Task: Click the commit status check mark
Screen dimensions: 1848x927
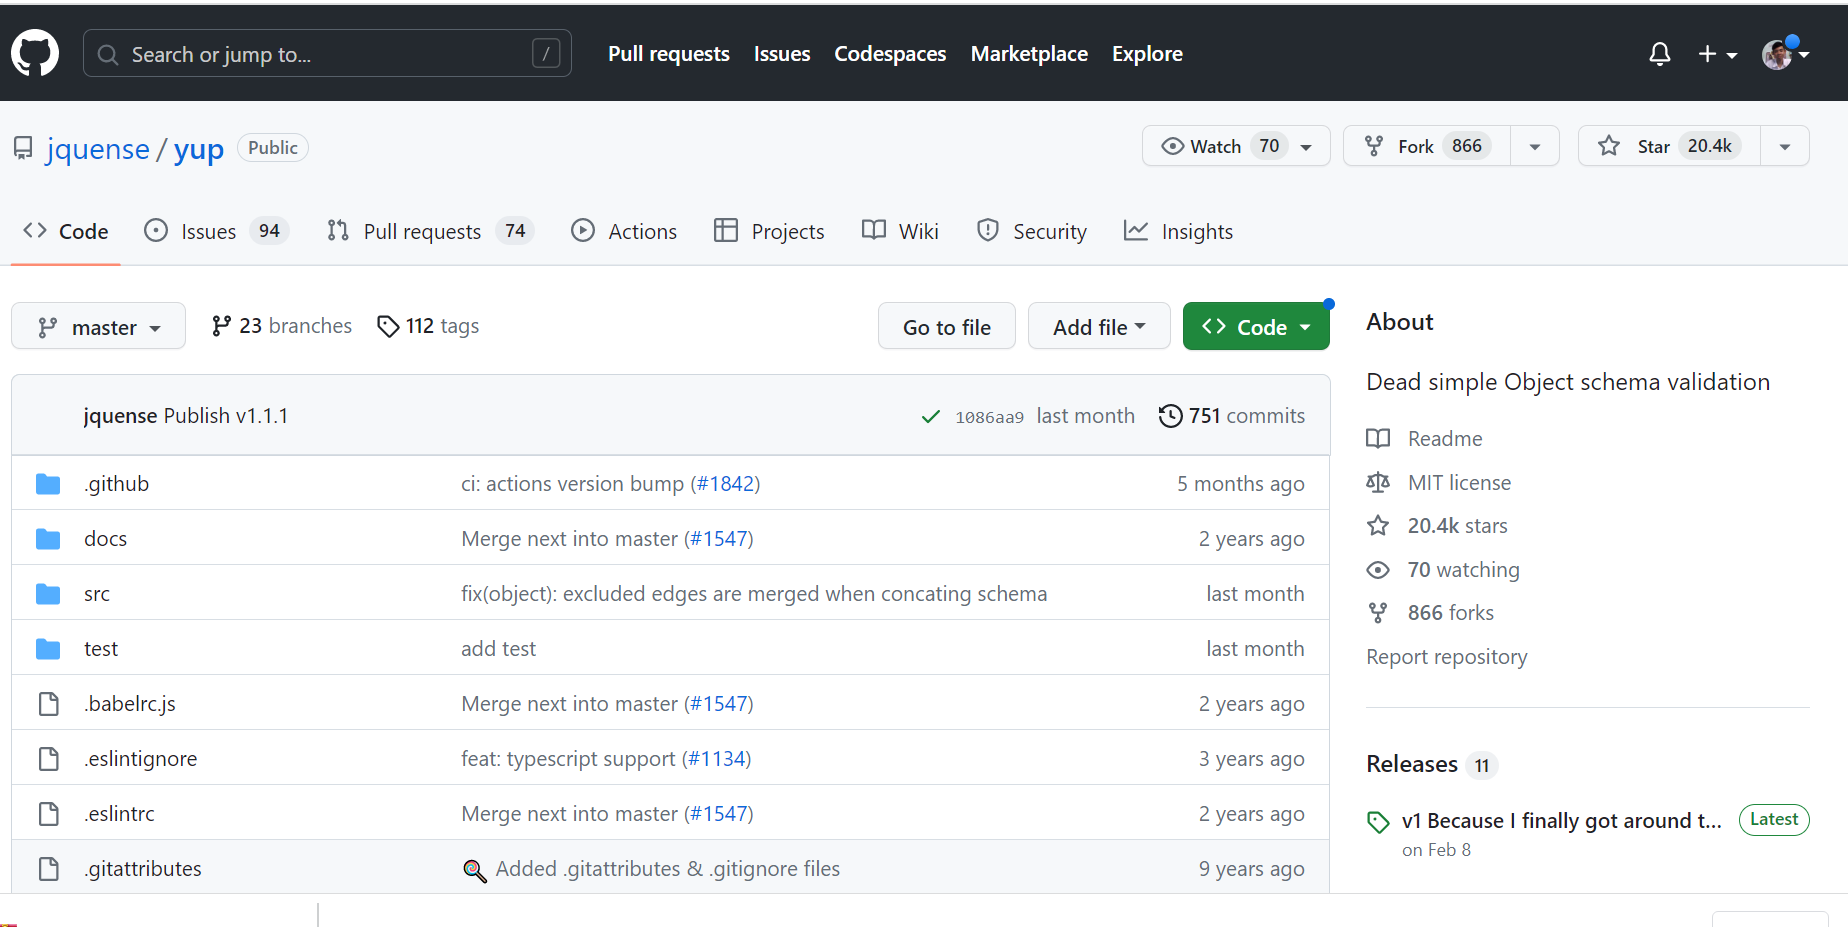Action: [x=930, y=417]
